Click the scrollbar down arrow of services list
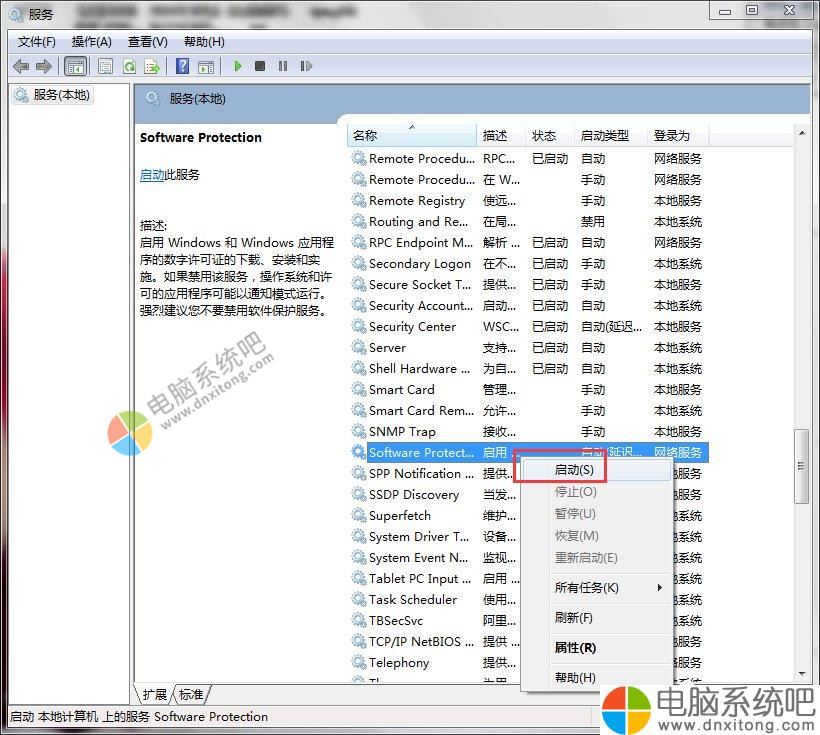This screenshot has width=820, height=735. click(x=802, y=674)
